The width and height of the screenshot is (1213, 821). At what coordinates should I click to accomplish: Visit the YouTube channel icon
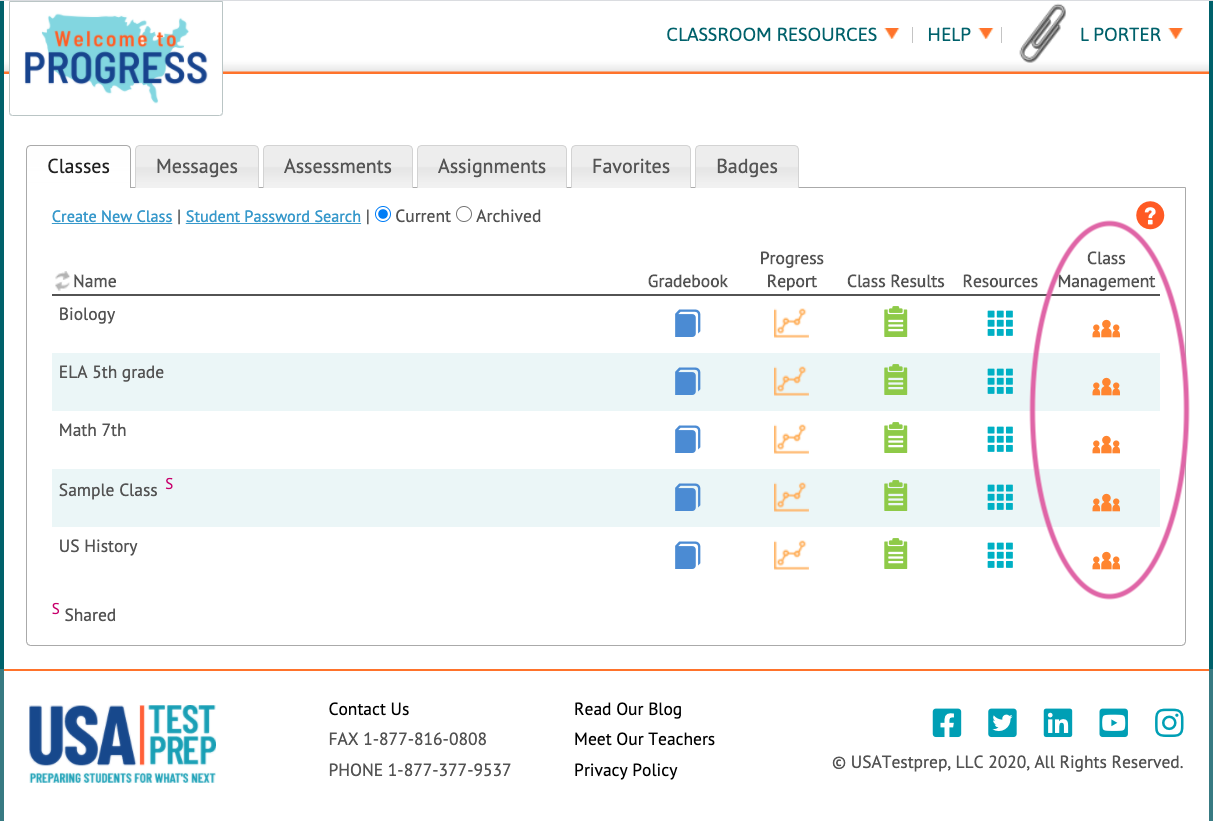click(x=1113, y=722)
